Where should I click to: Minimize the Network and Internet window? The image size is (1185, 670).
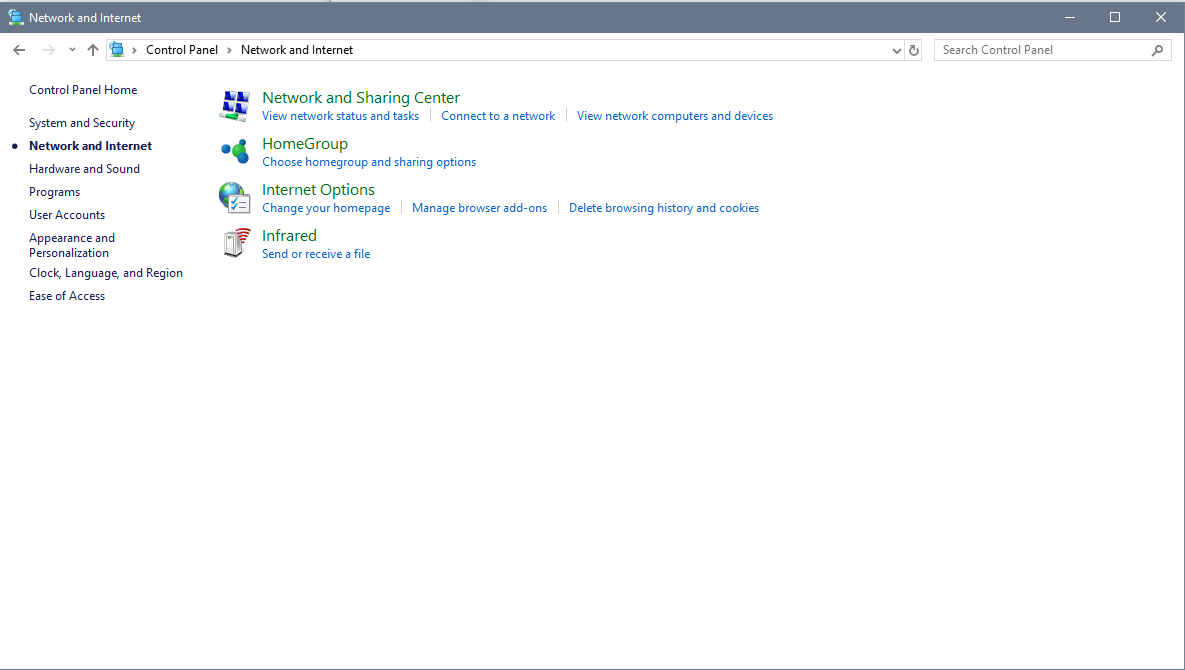(x=1069, y=17)
